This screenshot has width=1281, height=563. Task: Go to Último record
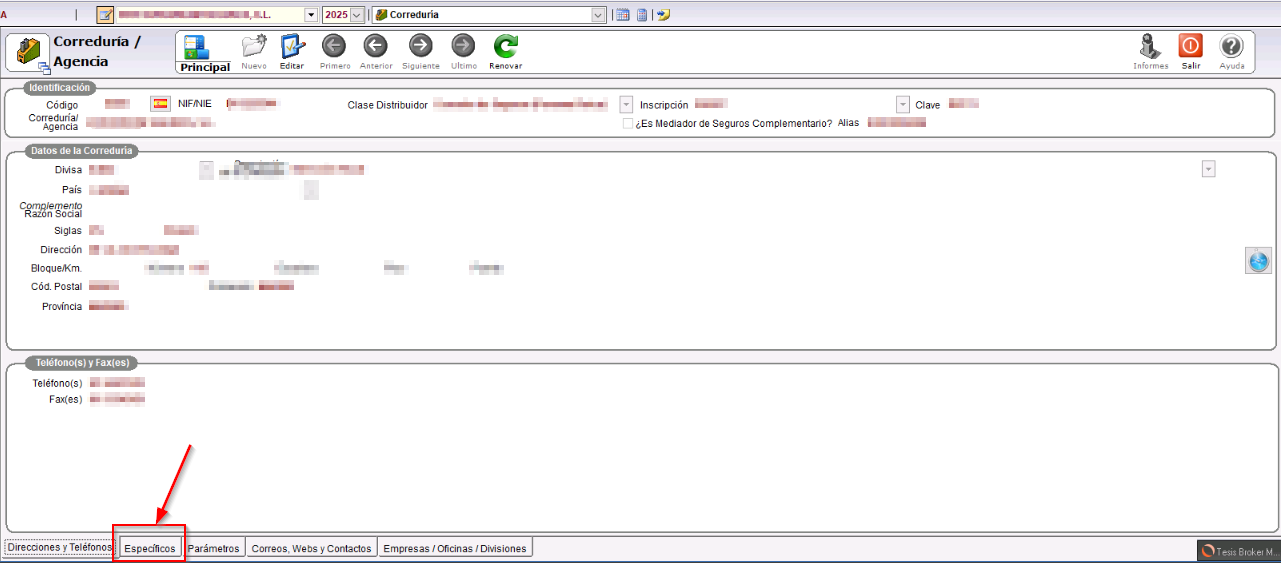click(x=463, y=52)
